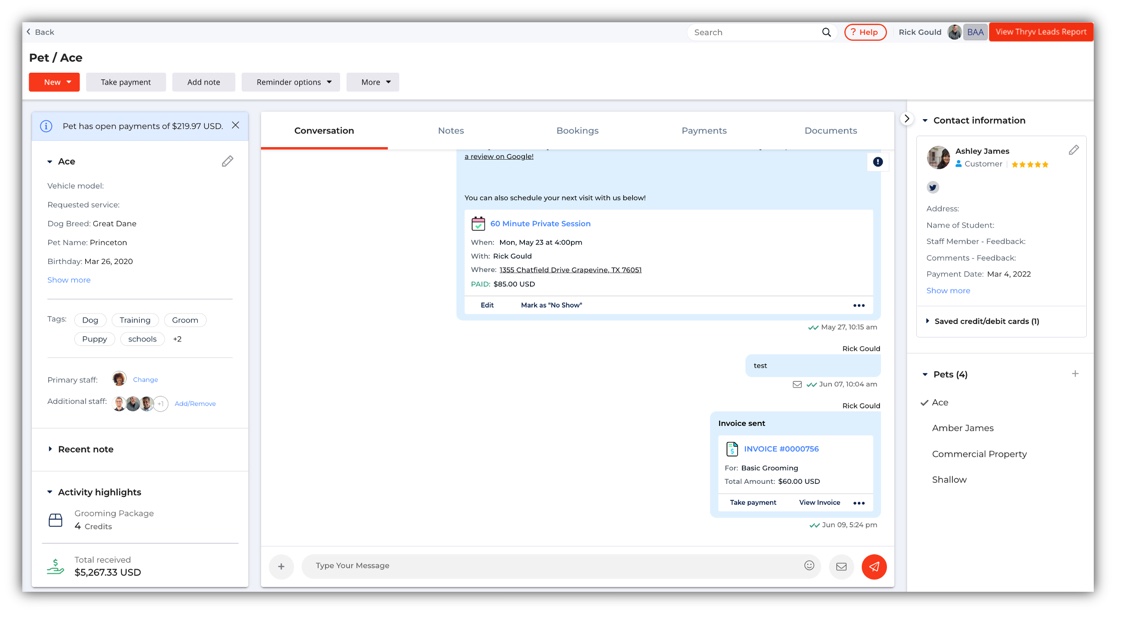Click the Take payment toolbar button
The height and width of the screenshot is (618, 1127).
click(126, 82)
